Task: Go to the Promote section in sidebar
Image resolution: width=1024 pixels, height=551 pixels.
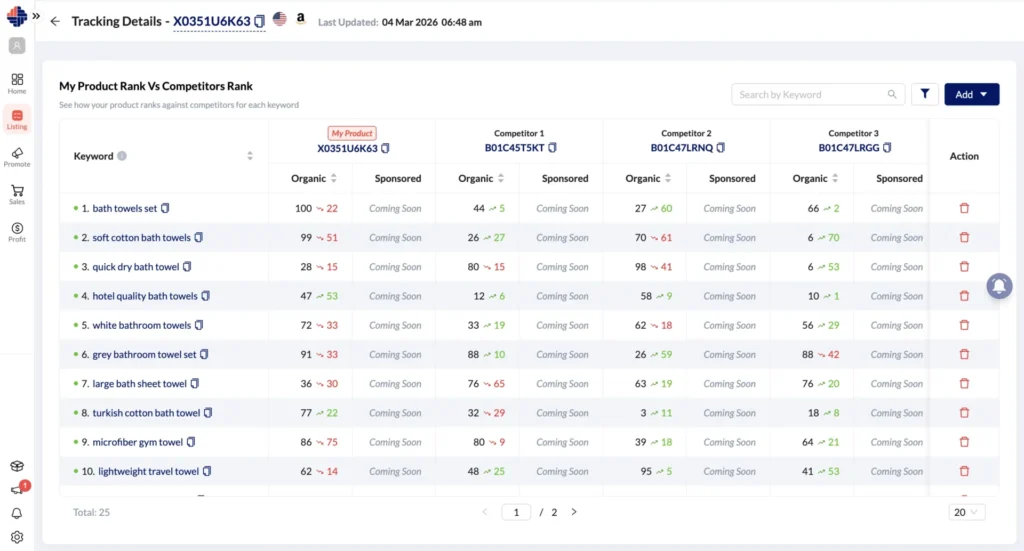Action: pos(17,157)
